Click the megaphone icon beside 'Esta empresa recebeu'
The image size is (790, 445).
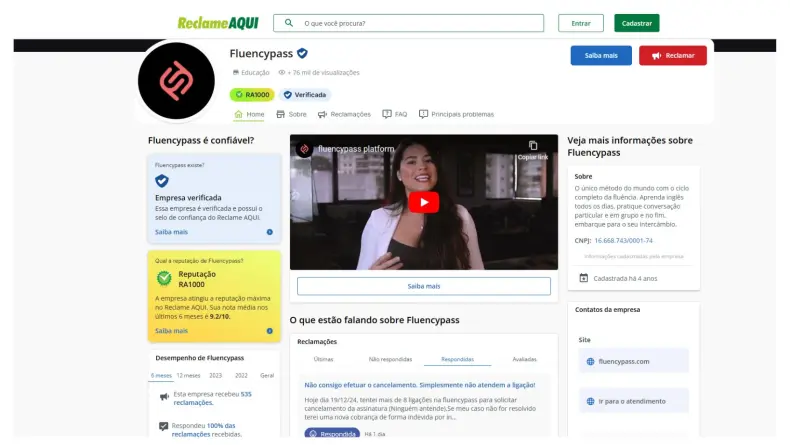point(164,397)
